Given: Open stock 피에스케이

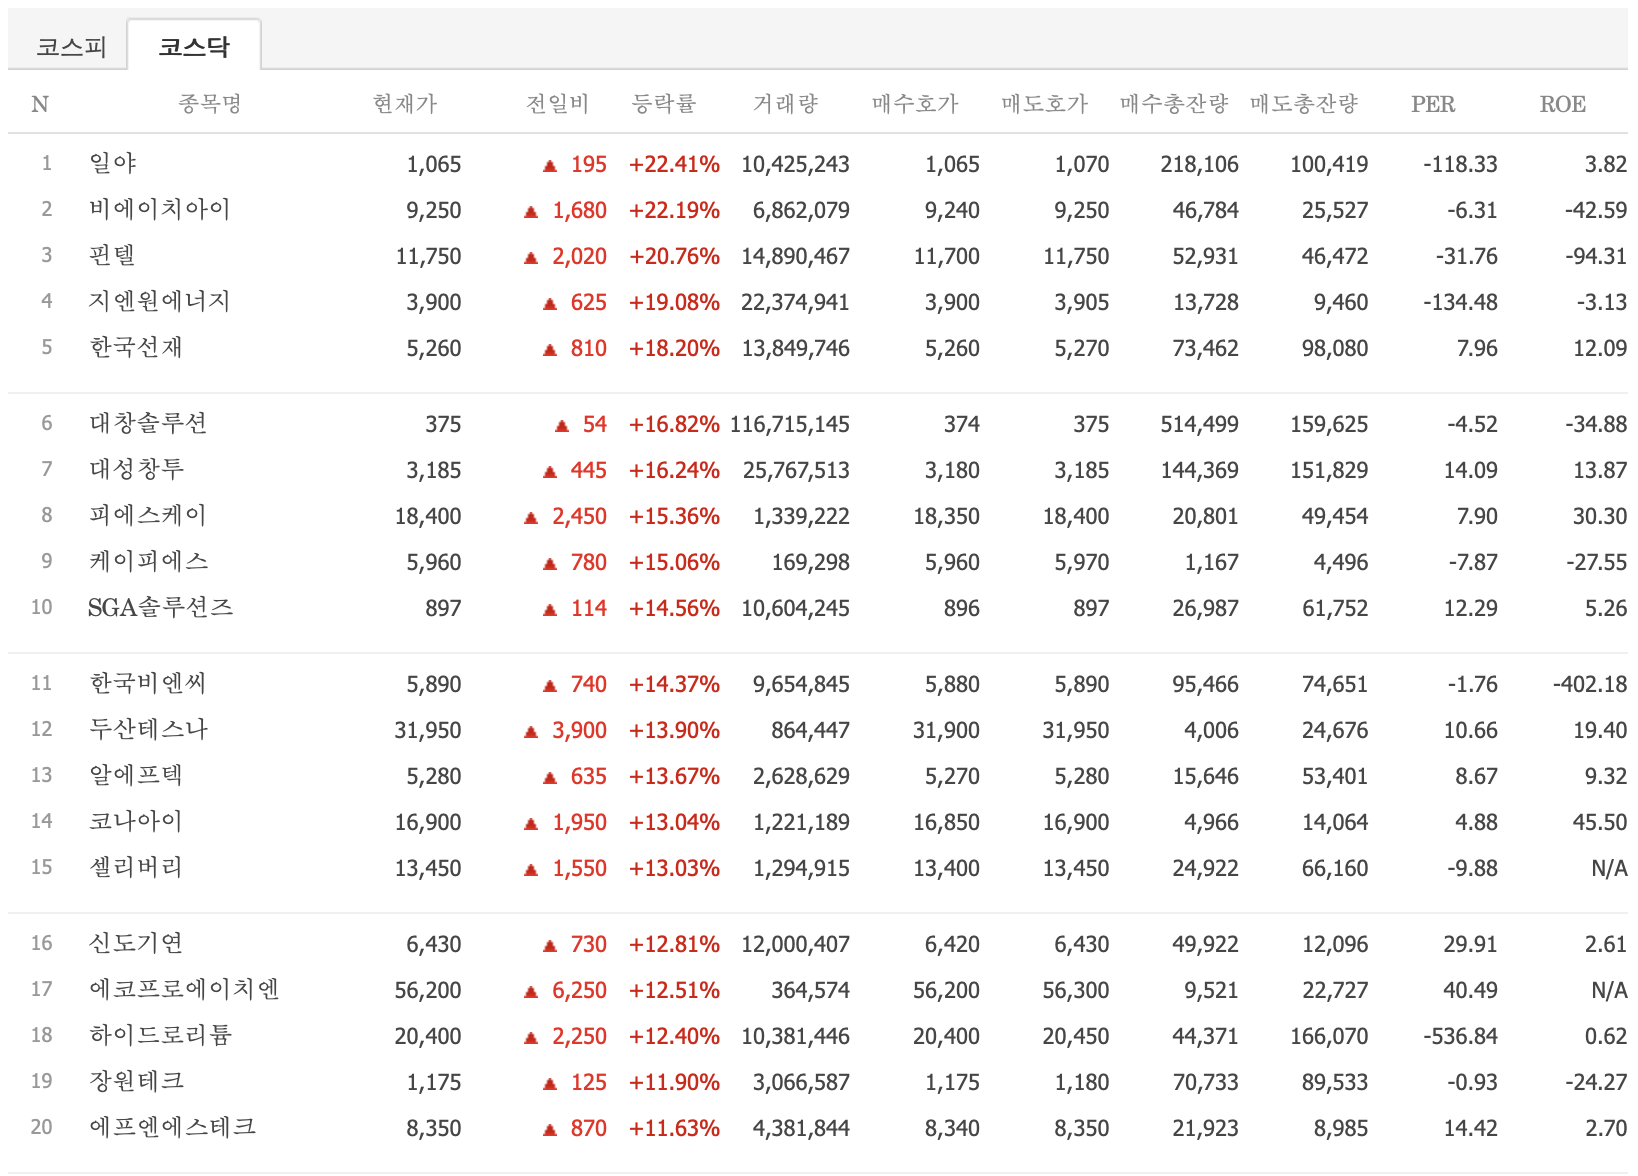Looking at the screenshot, I should coord(148,515).
